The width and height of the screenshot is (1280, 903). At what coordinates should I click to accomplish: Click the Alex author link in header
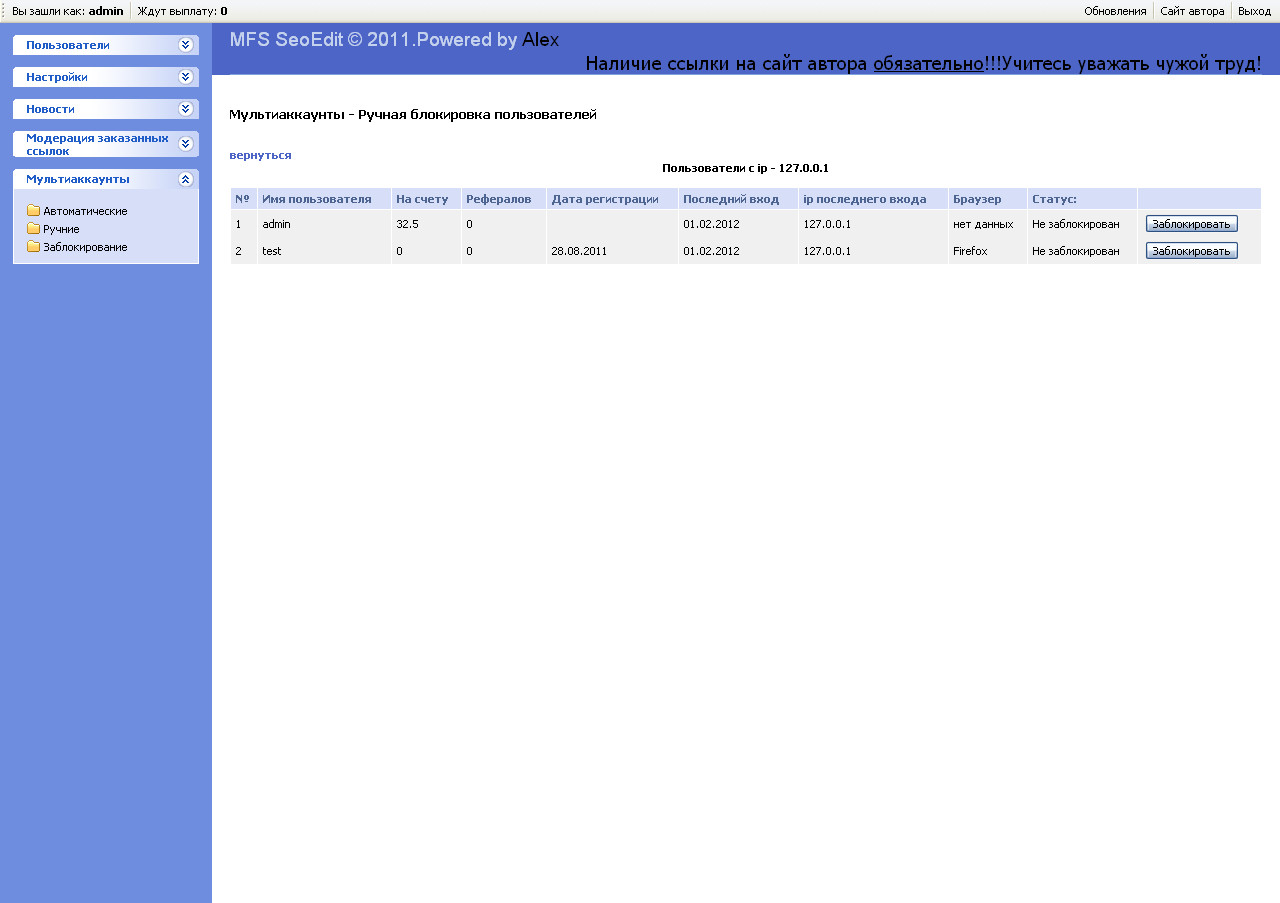tap(540, 40)
